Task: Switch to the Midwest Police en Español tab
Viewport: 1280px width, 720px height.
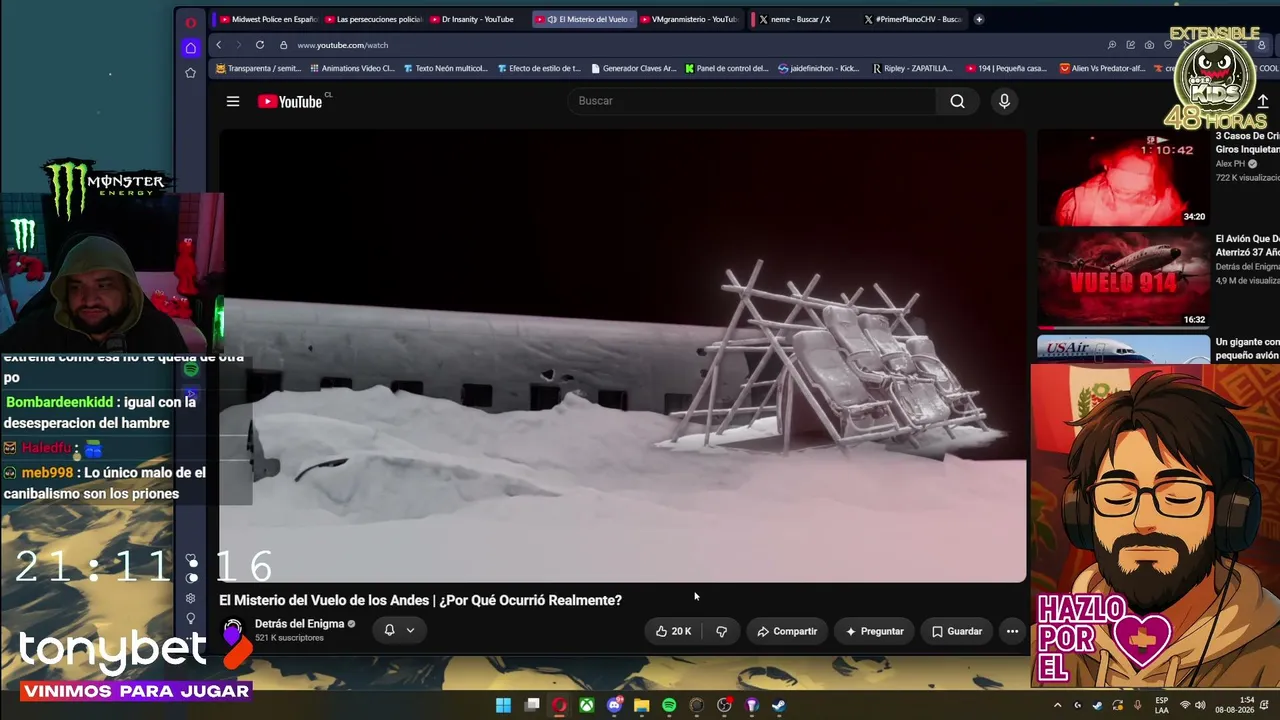Action: pos(269,19)
